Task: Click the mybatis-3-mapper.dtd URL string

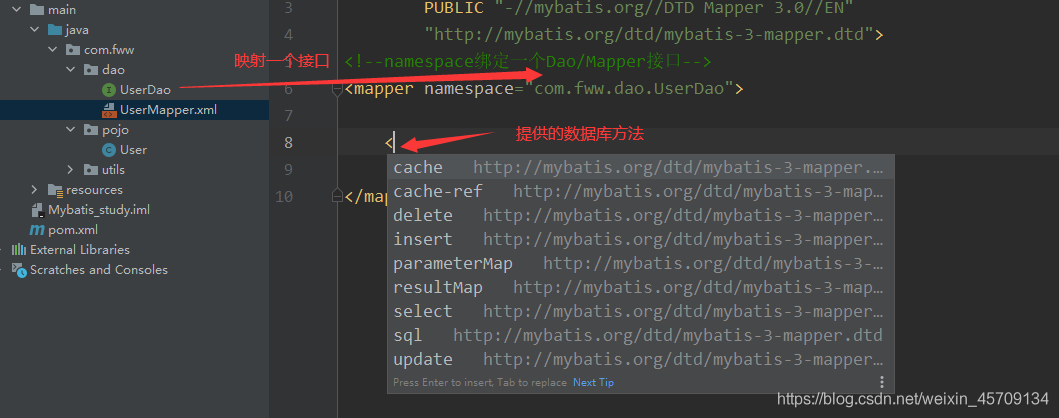Action: pyautogui.click(x=648, y=34)
